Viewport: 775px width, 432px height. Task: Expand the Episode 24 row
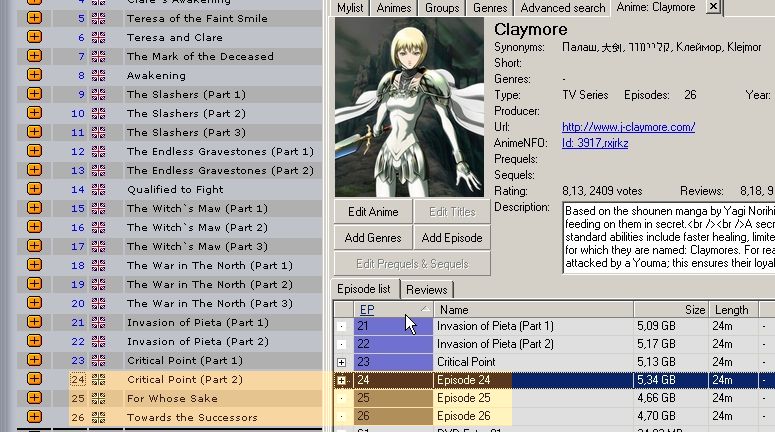[x=343, y=381]
